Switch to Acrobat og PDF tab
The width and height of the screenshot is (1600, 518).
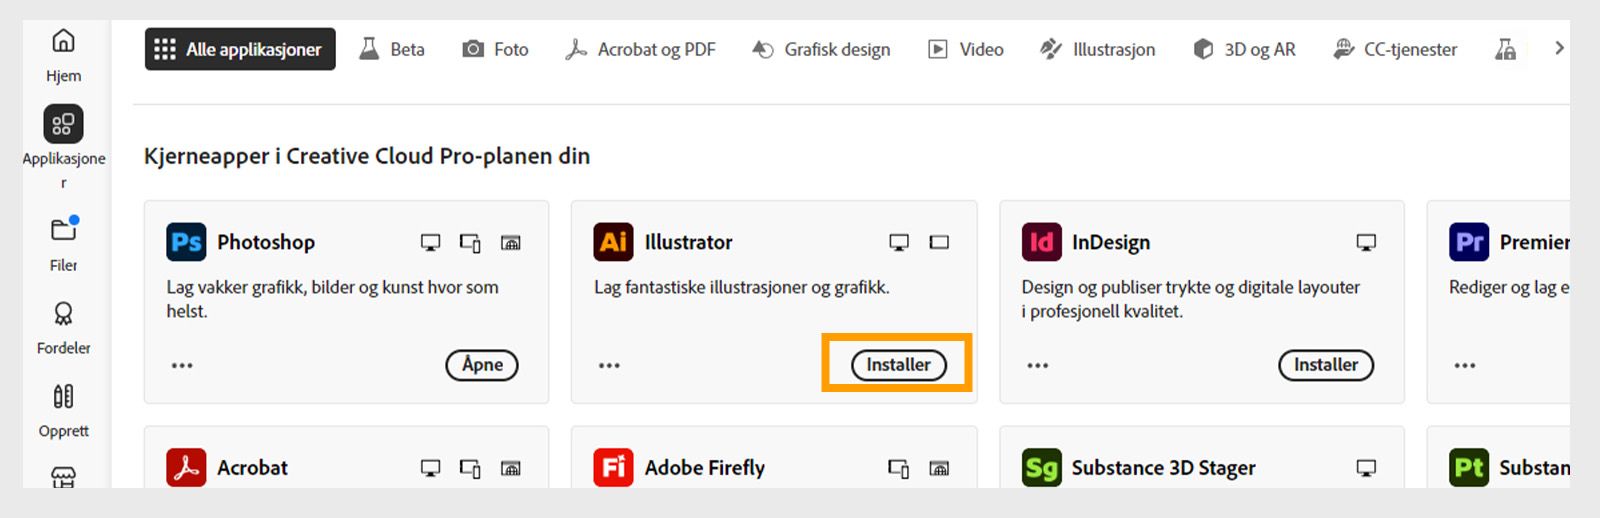[x=640, y=49]
